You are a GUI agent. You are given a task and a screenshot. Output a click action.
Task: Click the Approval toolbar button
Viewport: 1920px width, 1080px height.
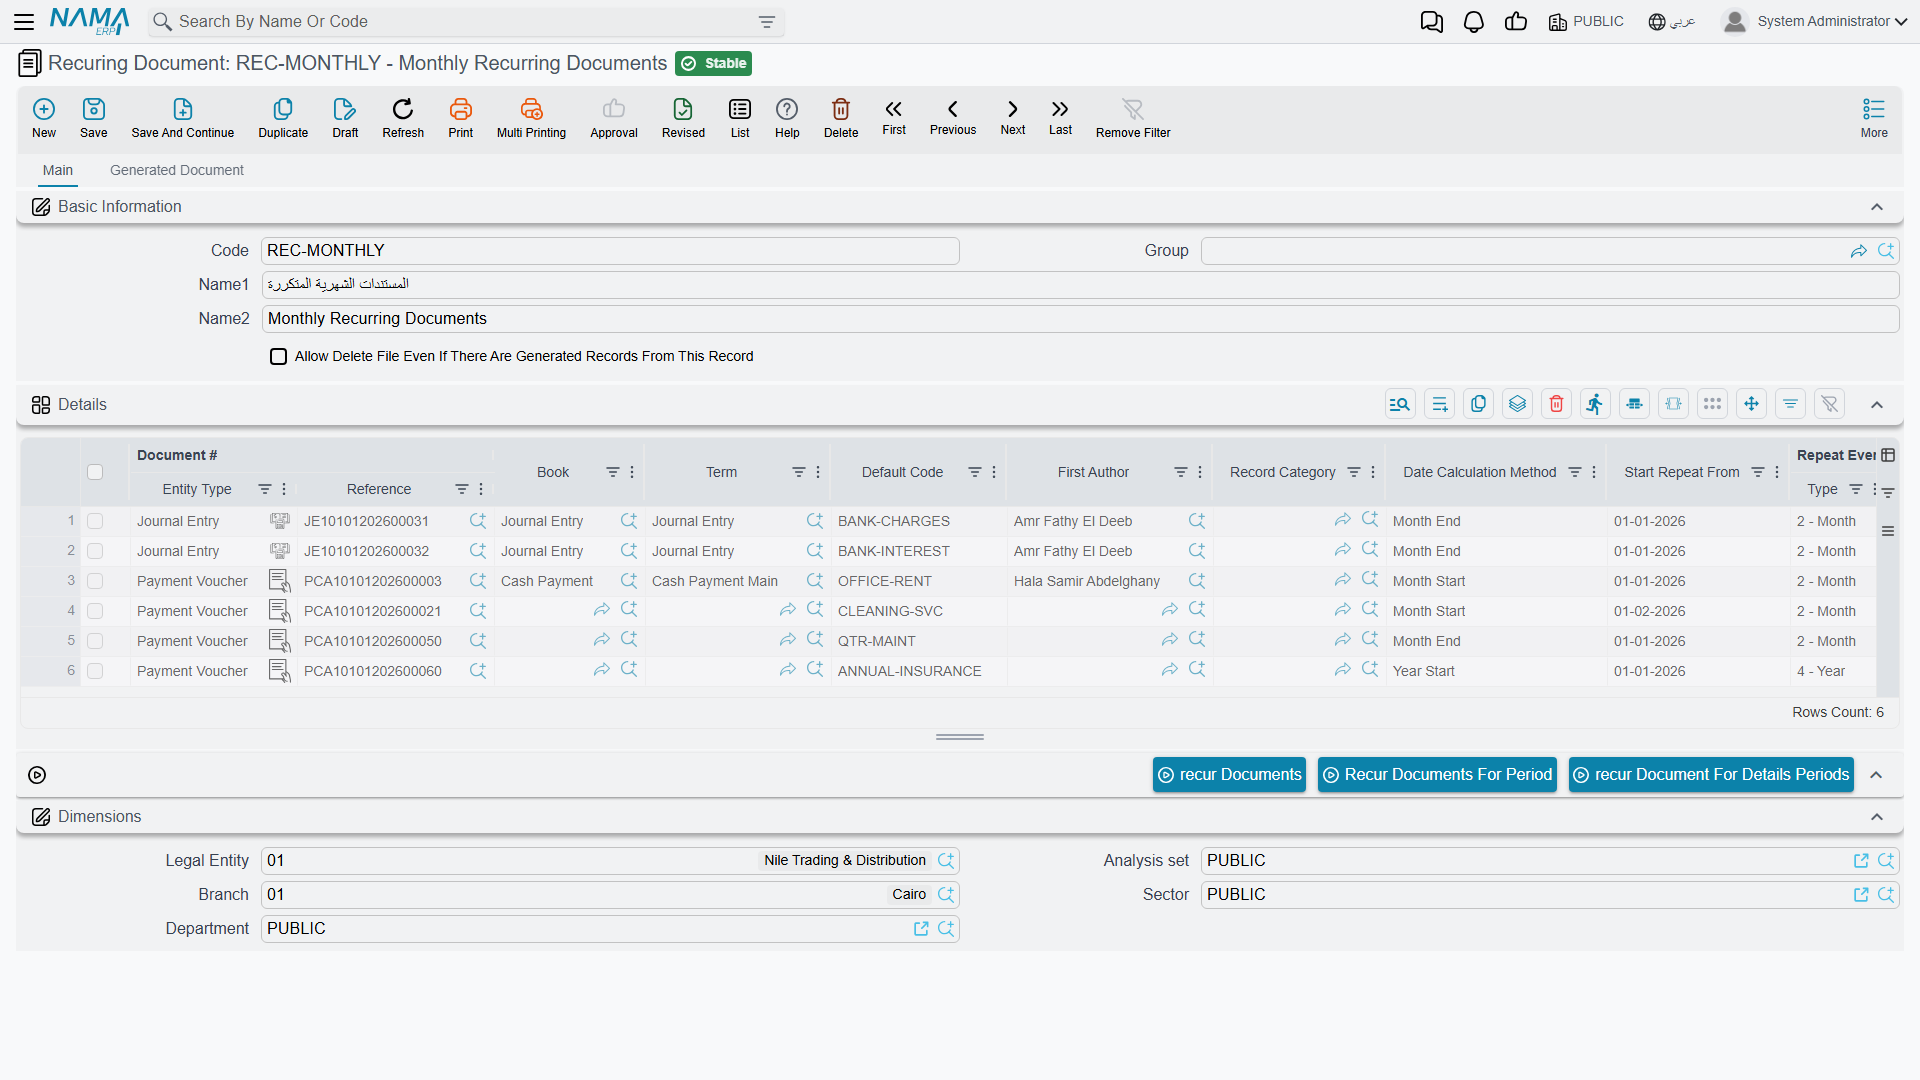coord(614,118)
